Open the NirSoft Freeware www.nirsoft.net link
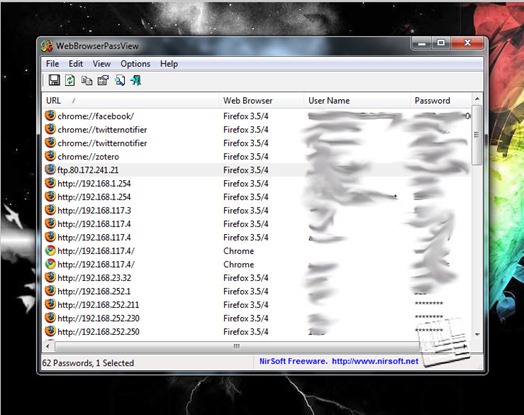Image resolution: width=524 pixels, height=415 pixels. pyautogui.click(x=339, y=361)
